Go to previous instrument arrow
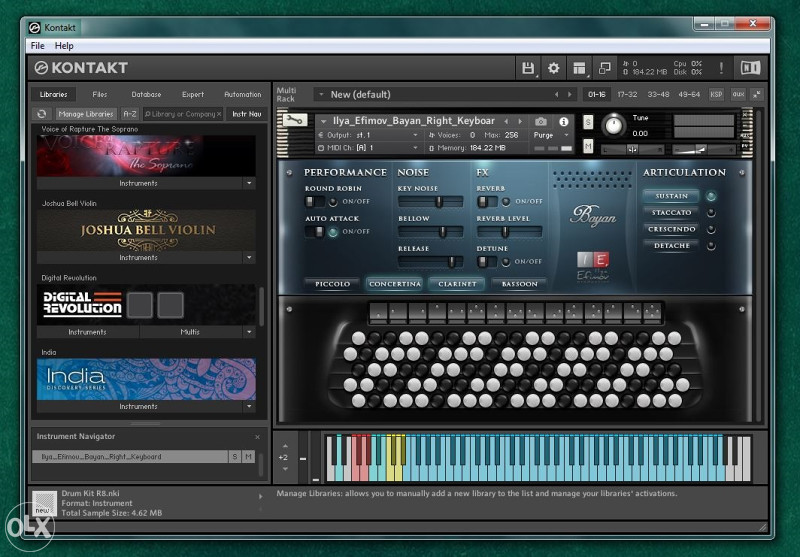Image resolution: width=800 pixels, height=557 pixels. click(506, 121)
